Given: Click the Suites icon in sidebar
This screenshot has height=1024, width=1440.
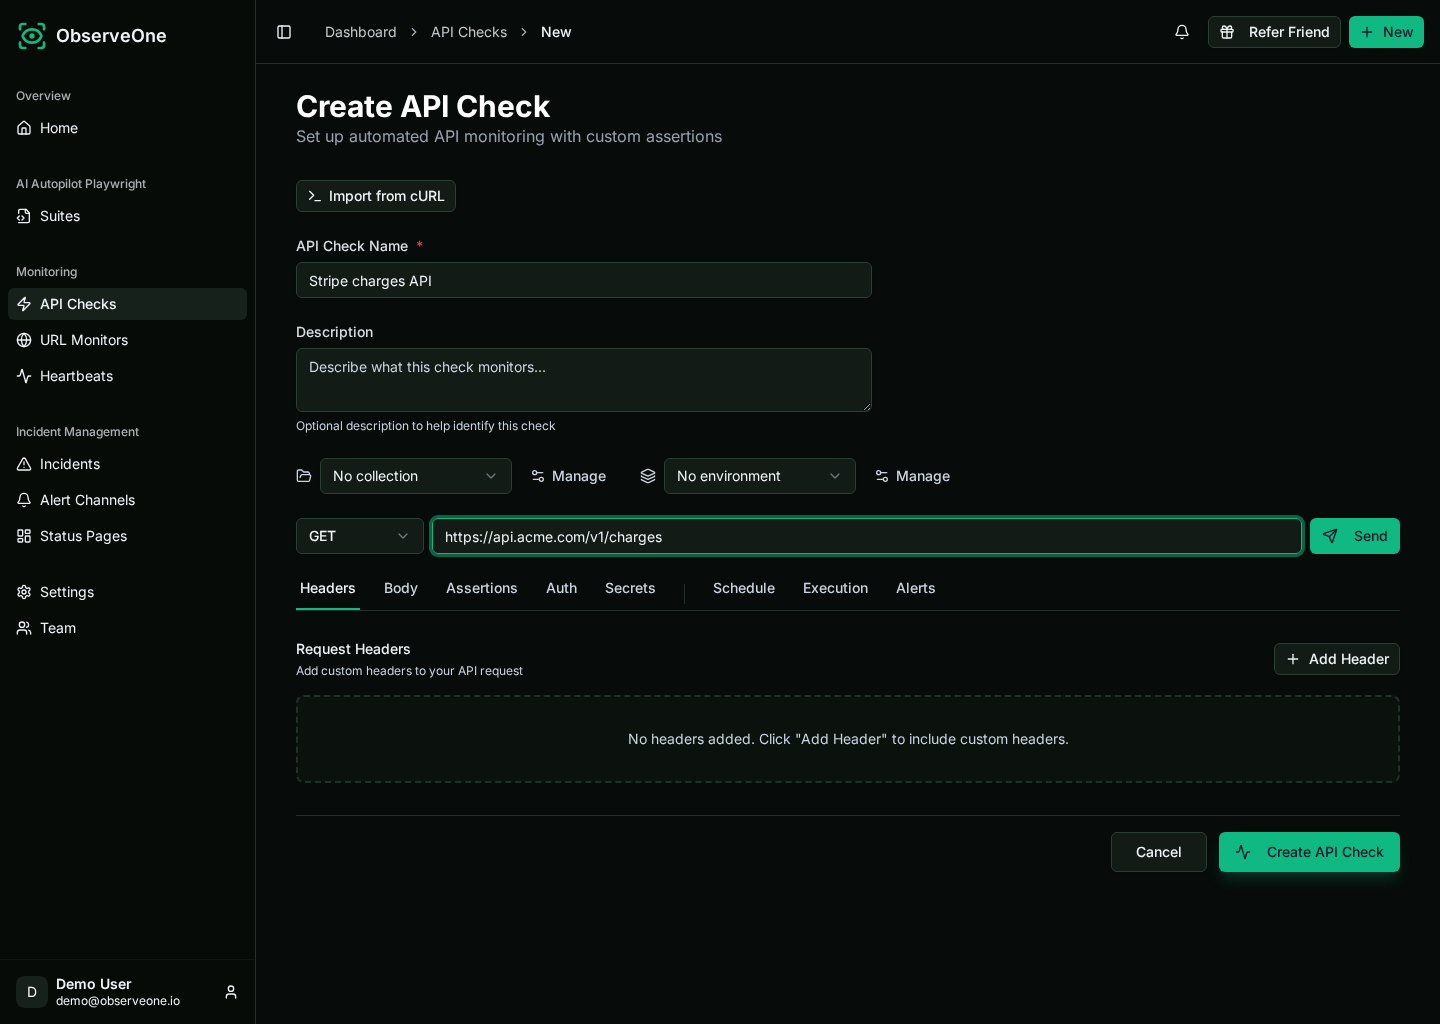Looking at the screenshot, I should [24, 216].
